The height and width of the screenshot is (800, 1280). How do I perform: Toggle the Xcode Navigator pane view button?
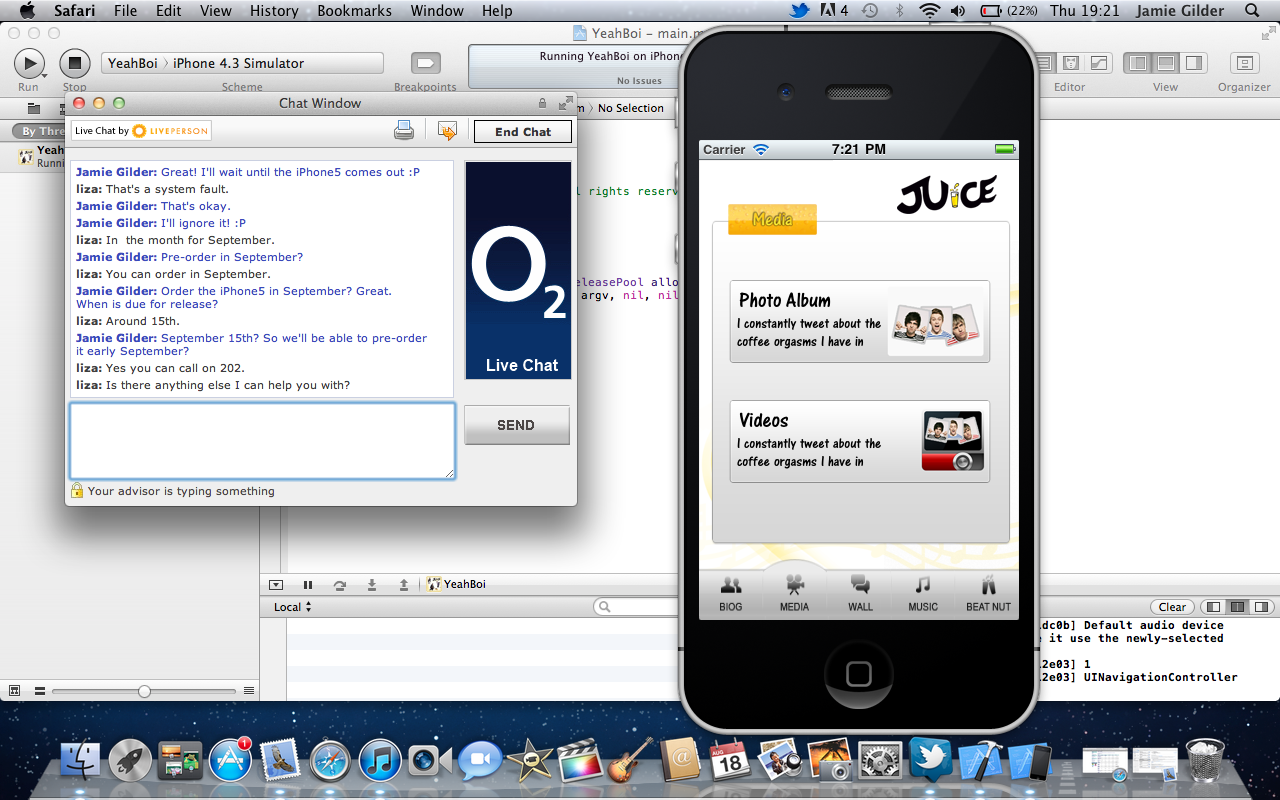coord(1138,63)
